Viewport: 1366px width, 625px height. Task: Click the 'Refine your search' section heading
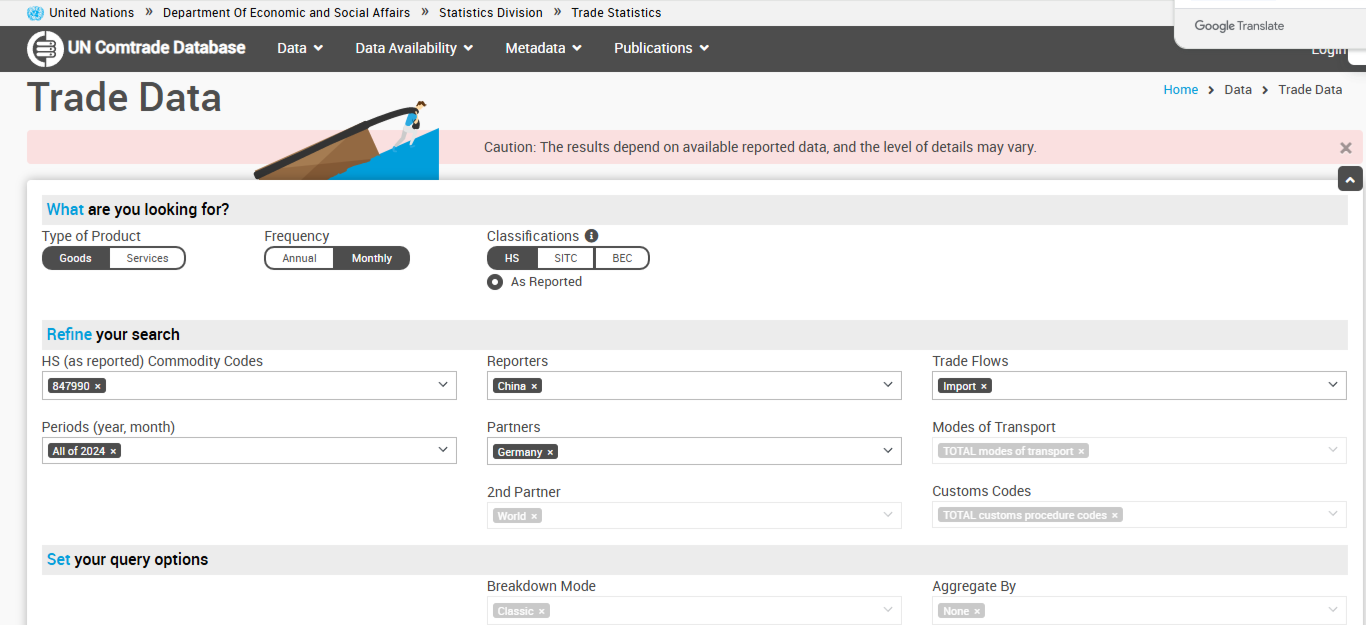click(113, 335)
